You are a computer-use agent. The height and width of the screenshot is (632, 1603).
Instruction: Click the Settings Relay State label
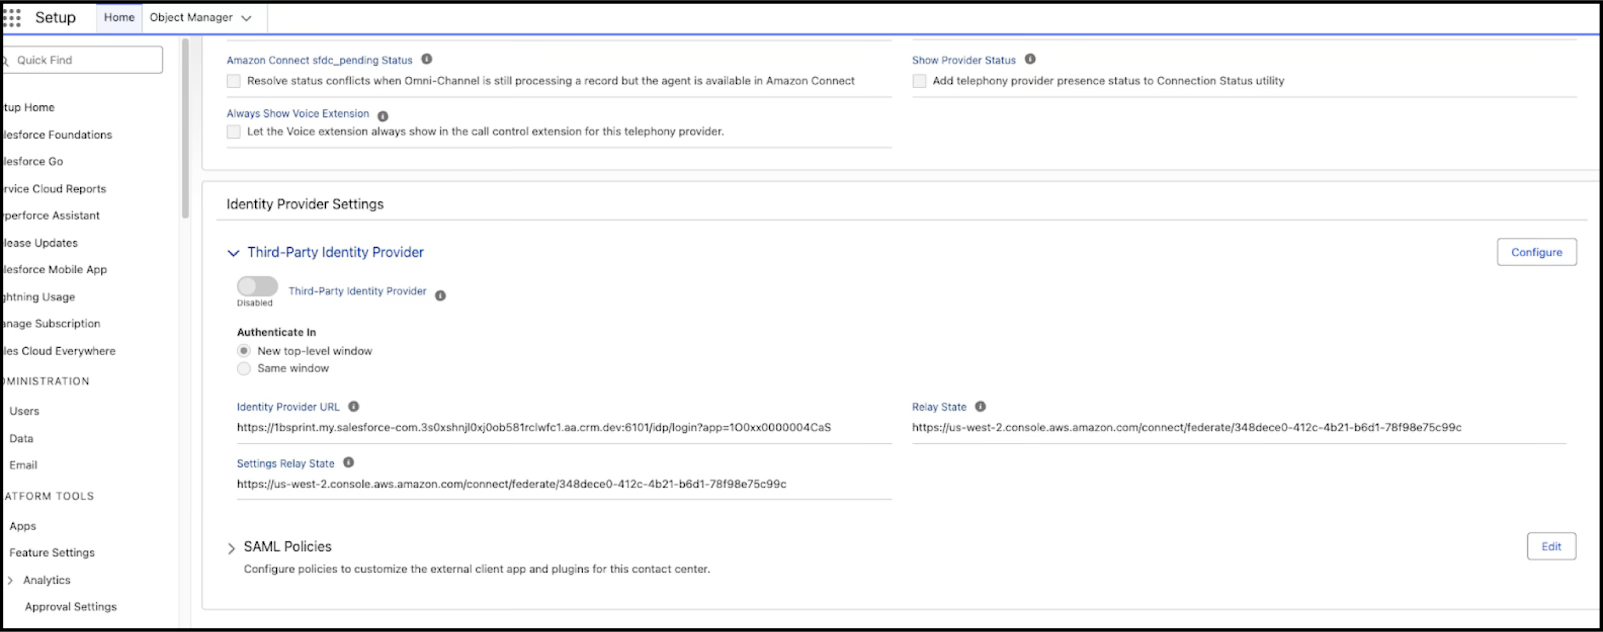coord(285,463)
